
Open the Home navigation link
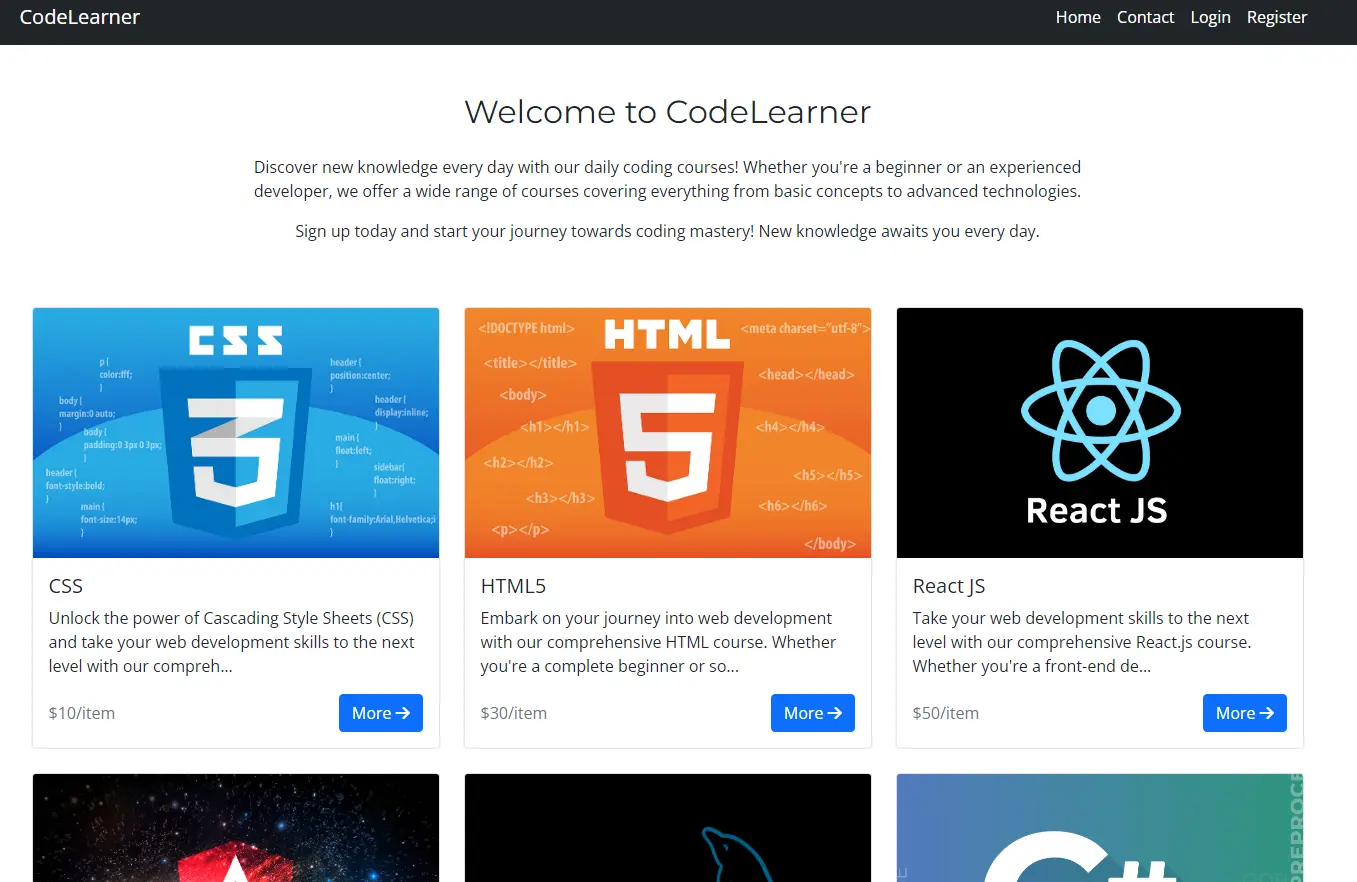(x=1078, y=17)
